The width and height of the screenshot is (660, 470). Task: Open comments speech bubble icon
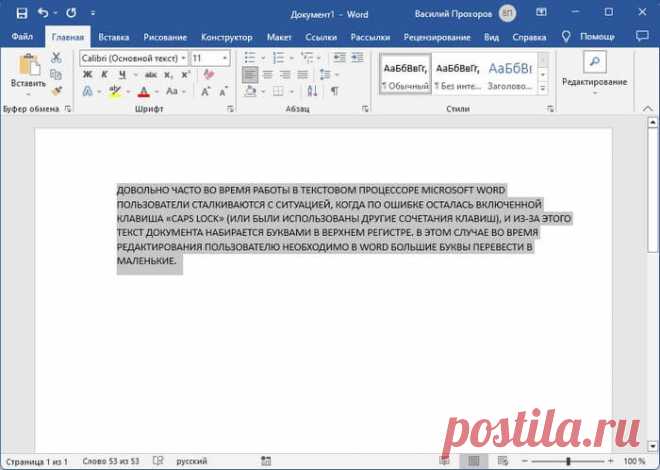(641, 36)
